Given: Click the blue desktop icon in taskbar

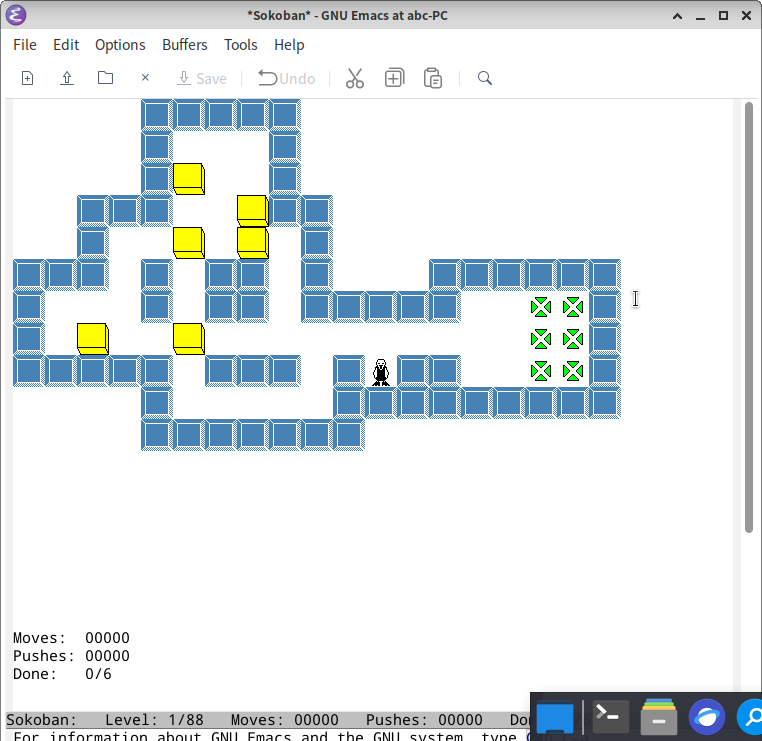Looking at the screenshot, I should pos(555,718).
